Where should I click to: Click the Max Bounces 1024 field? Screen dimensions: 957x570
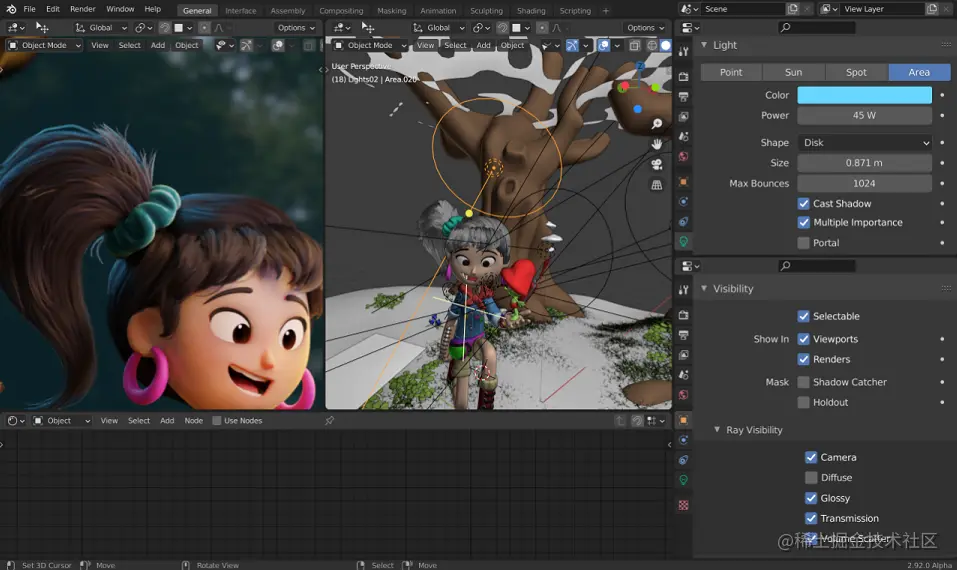864,183
